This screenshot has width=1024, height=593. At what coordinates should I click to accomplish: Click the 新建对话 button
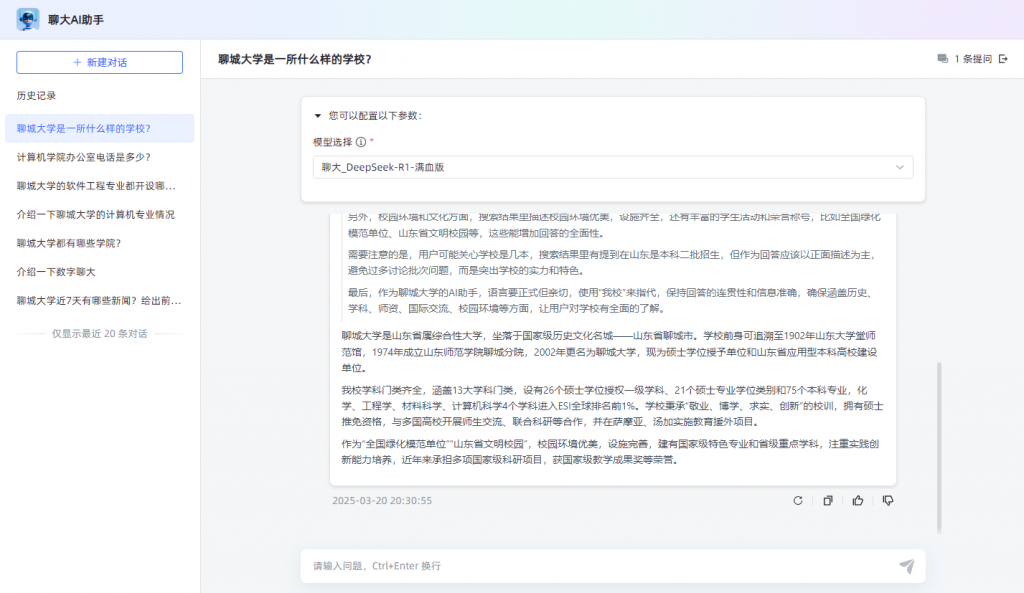tap(99, 62)
